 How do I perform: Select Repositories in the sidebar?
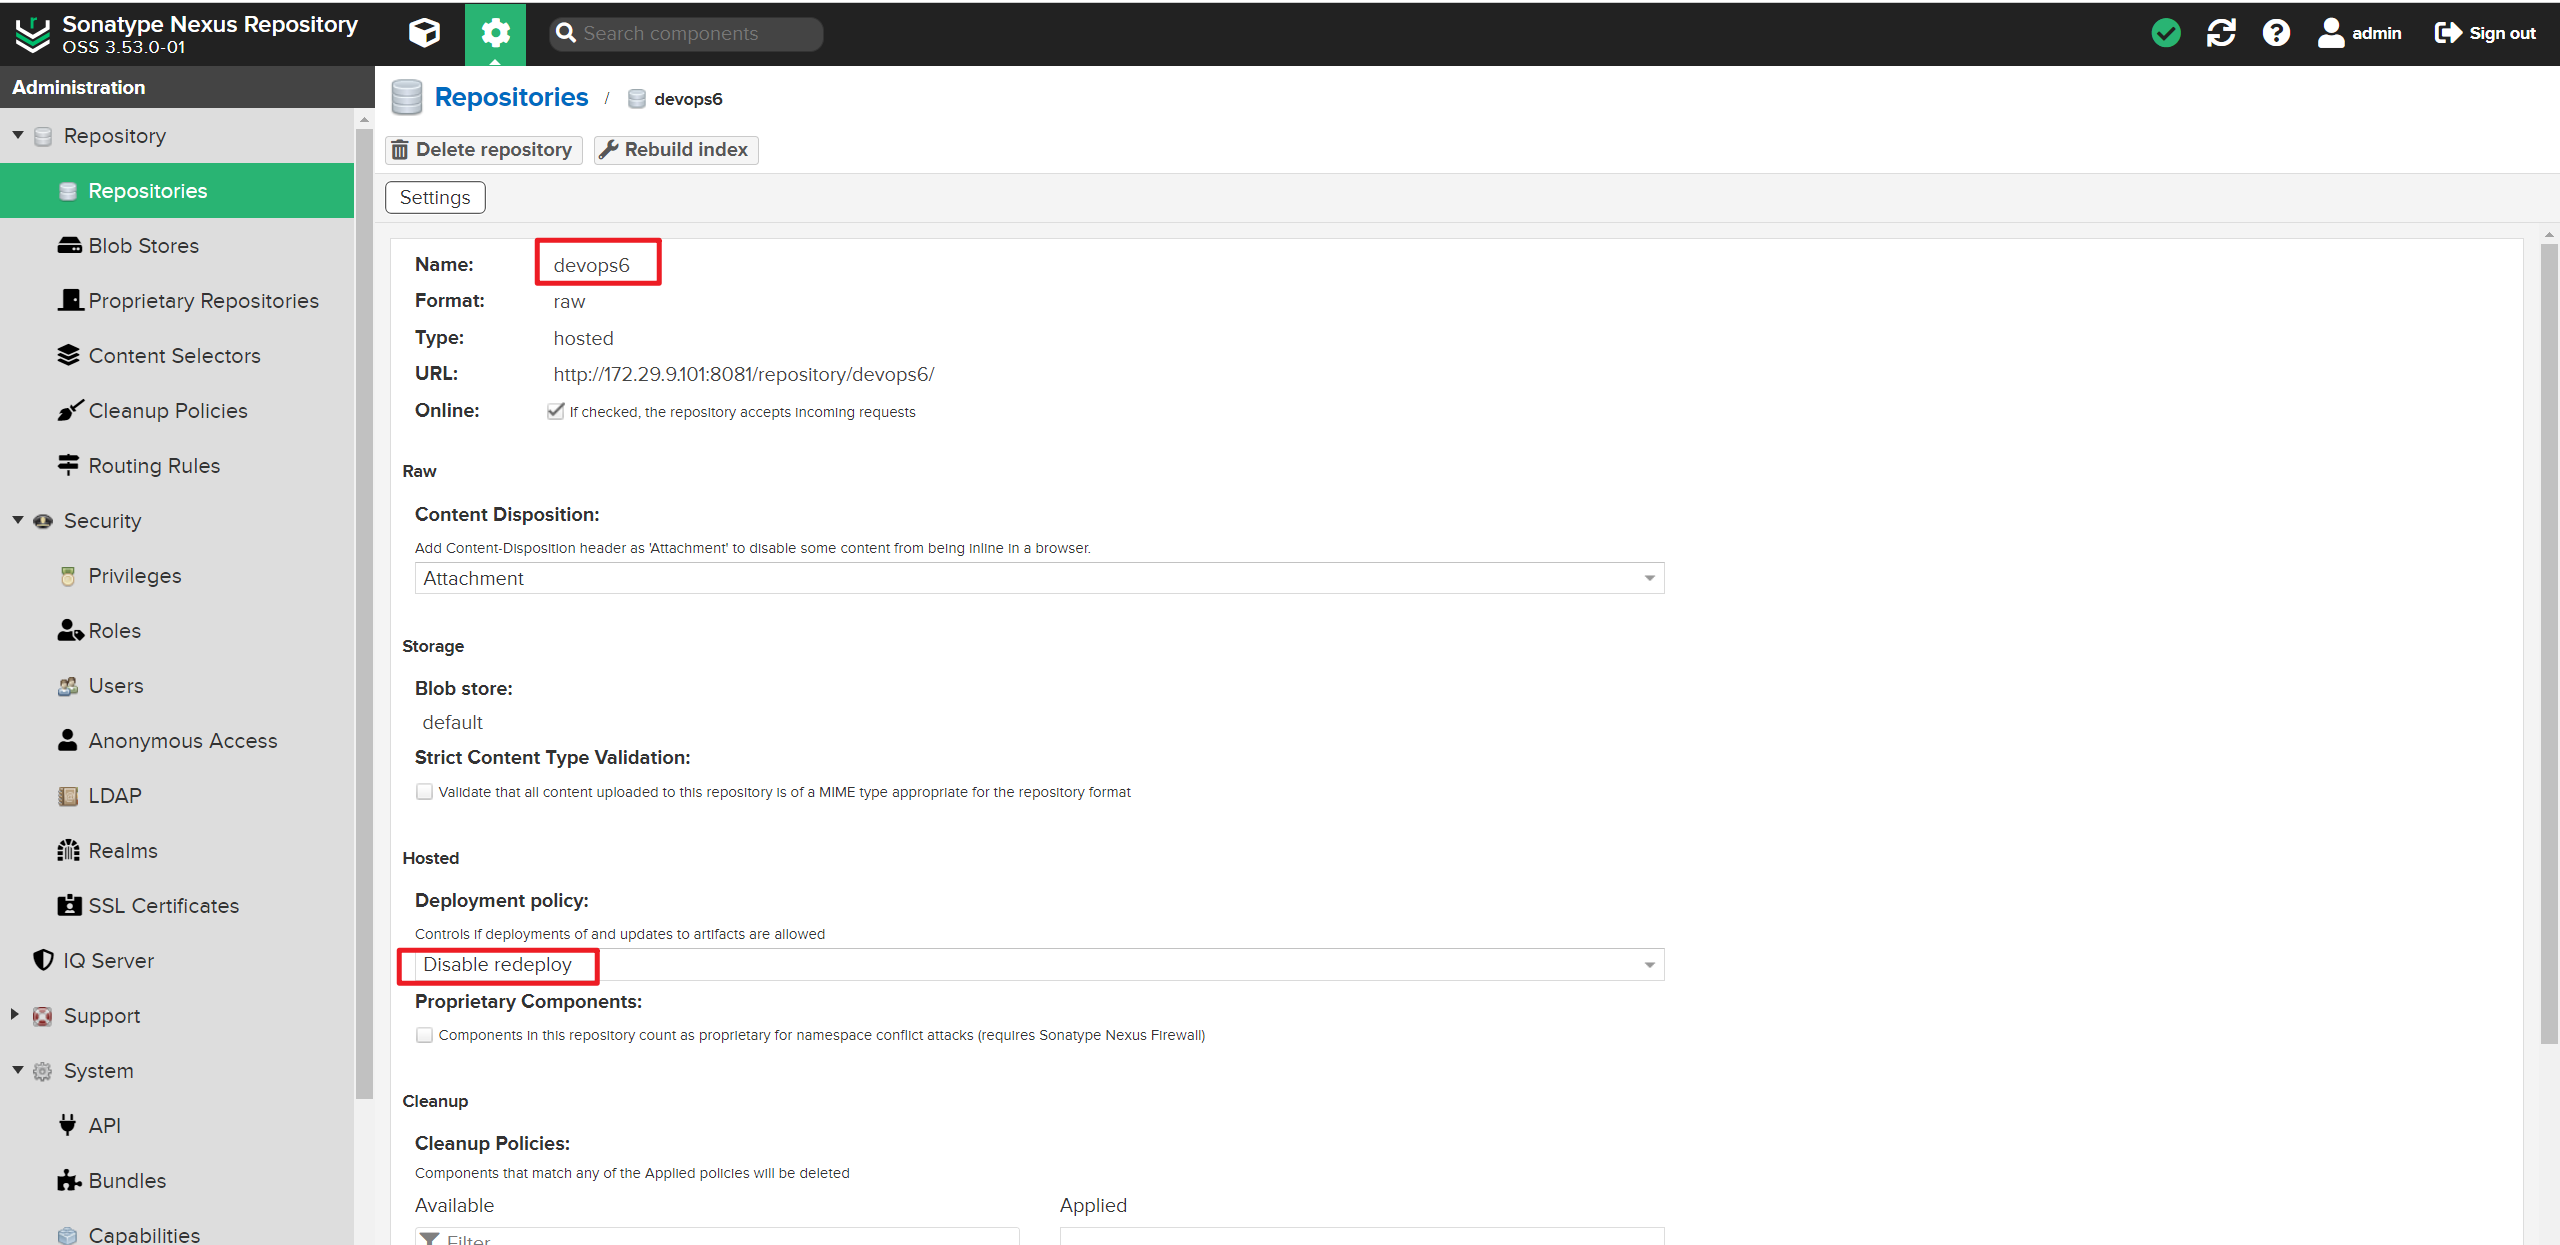pyautogui.click(x=177, y=191)
